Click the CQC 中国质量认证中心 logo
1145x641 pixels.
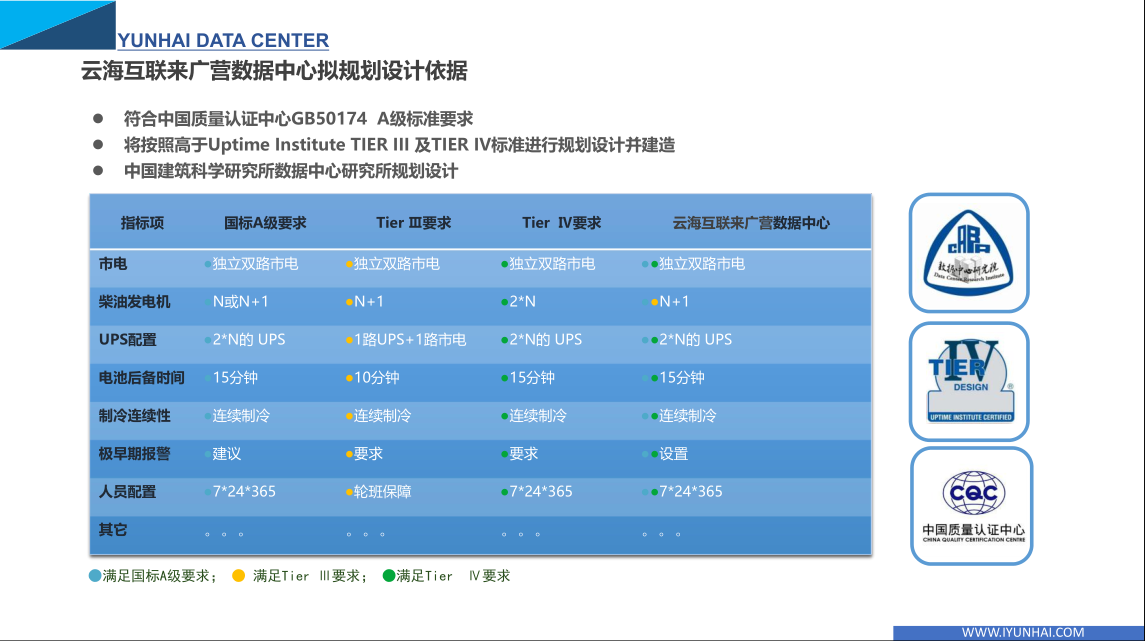972,505
